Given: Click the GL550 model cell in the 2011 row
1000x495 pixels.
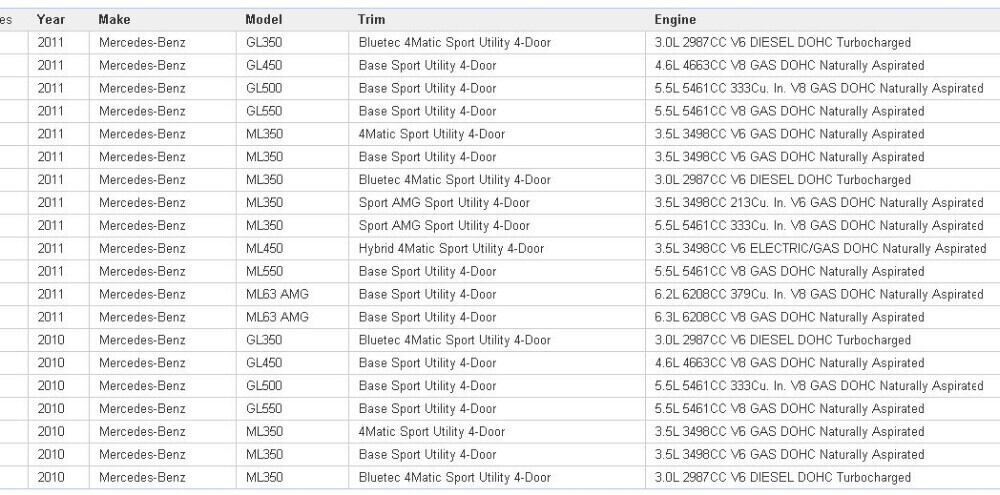Looking at the screenshot, I should tap(265, 111).
